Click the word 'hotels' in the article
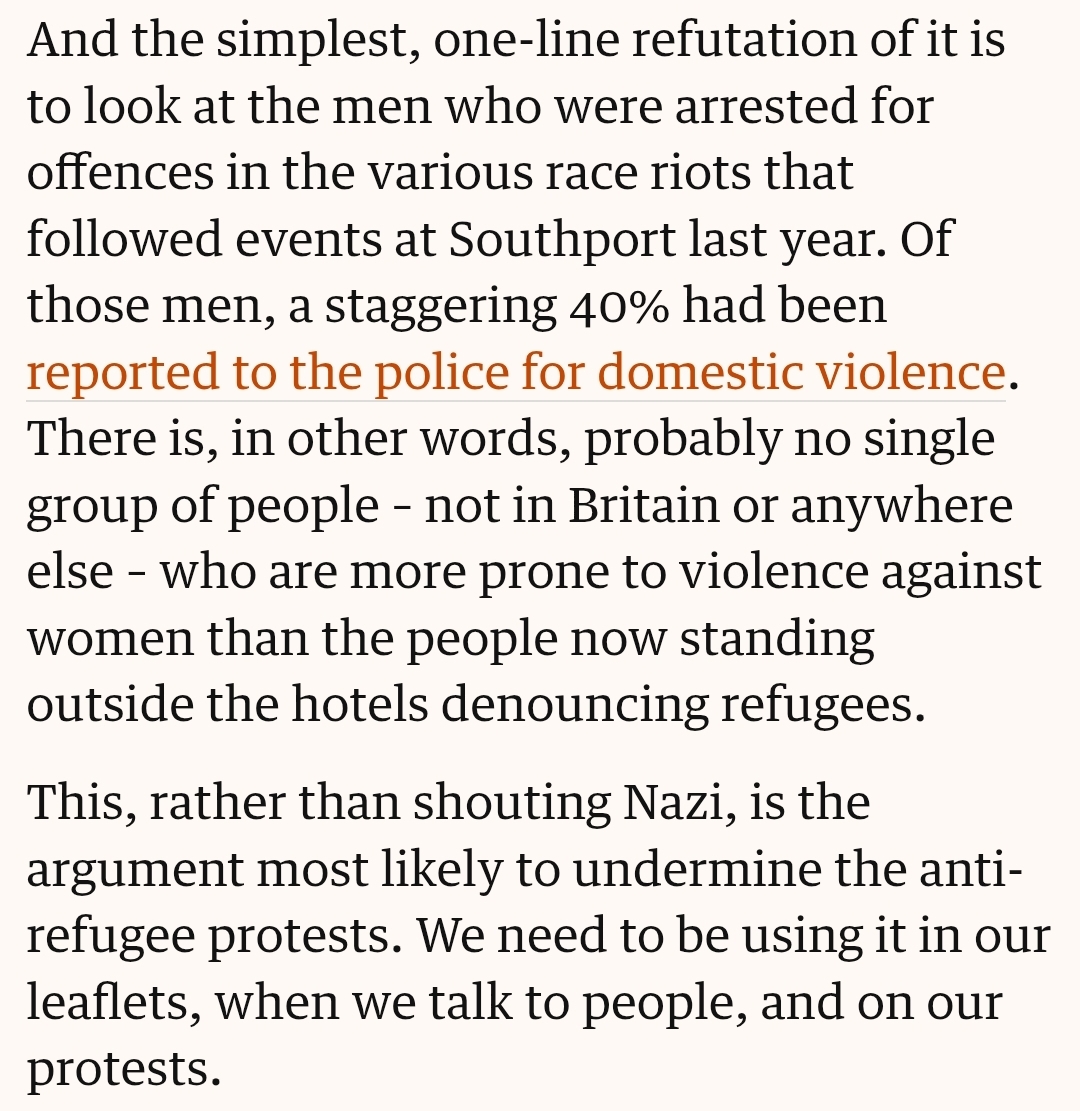 click(x=360, y=704)
